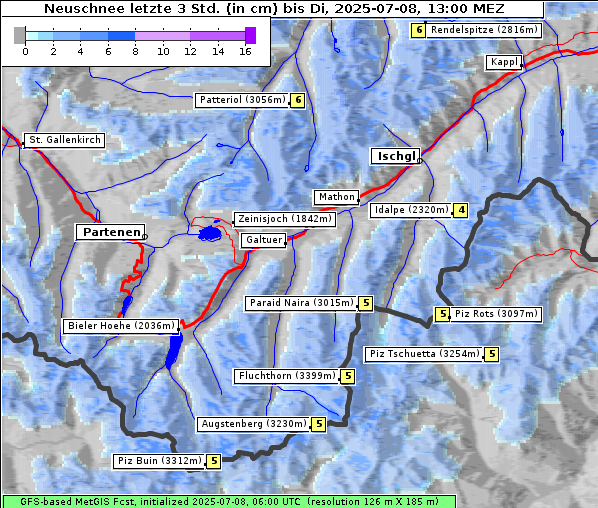Click the yellow 4 value beside Idalpe

point(461,210)
